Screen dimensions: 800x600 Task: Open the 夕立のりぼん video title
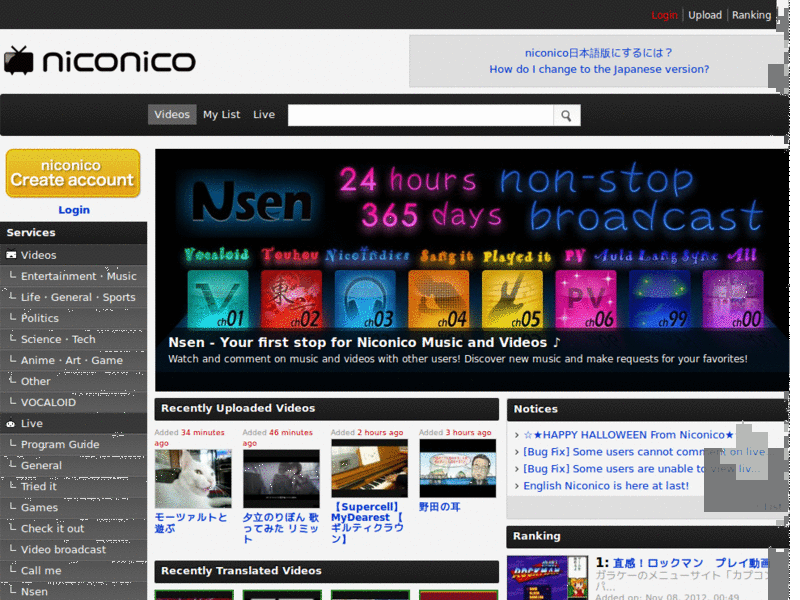(281, 528)
